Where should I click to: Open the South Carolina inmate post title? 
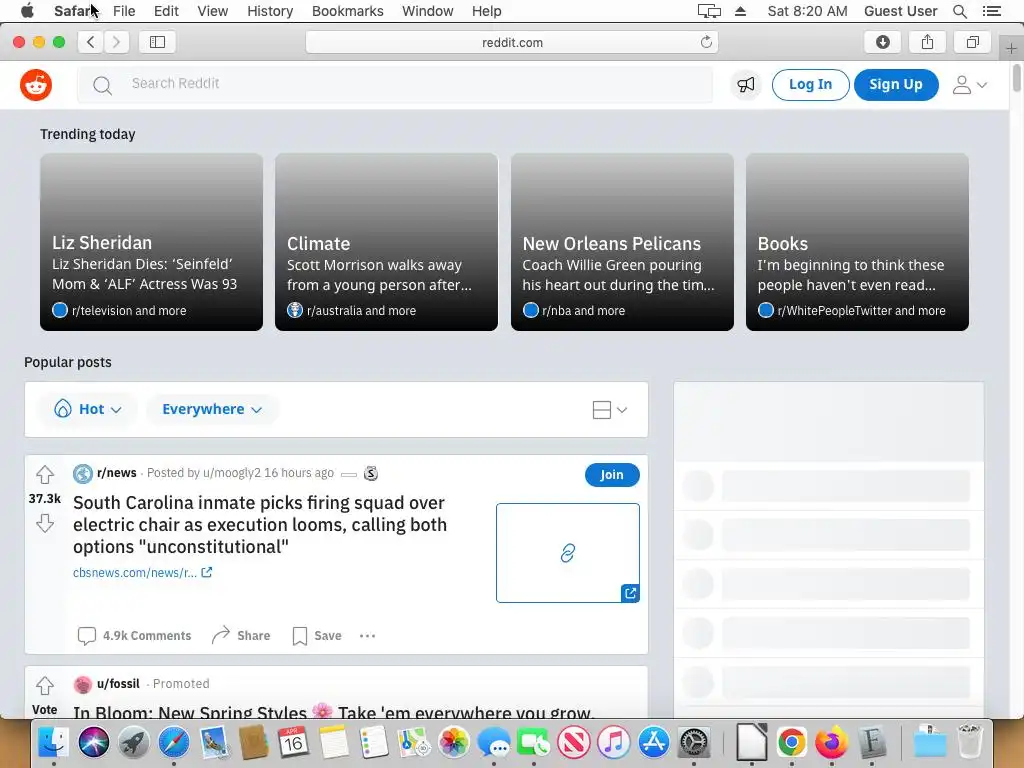(260, 524)
